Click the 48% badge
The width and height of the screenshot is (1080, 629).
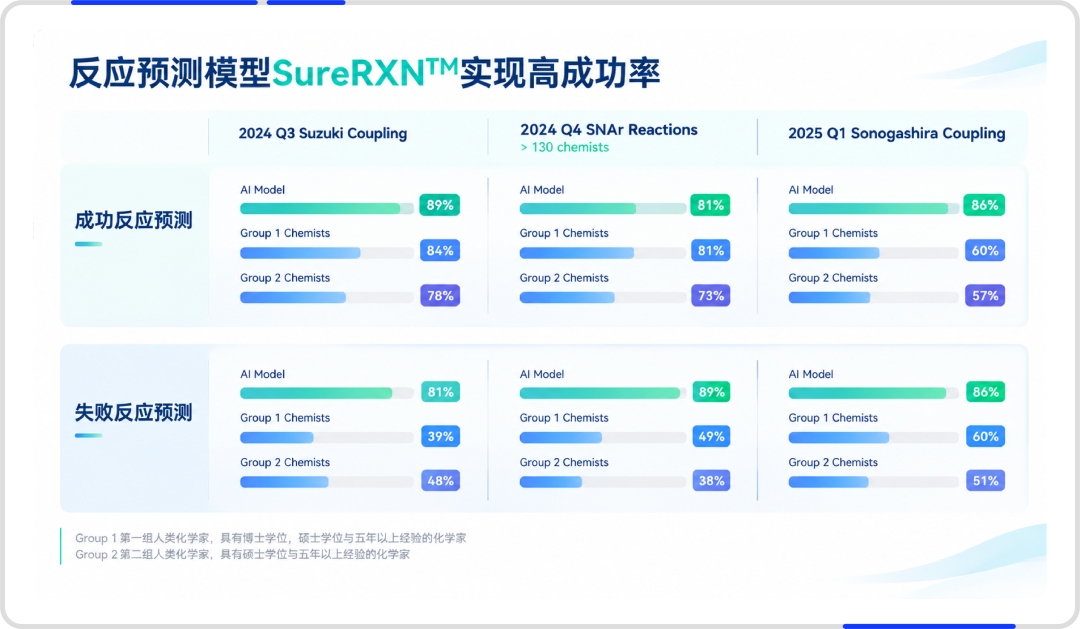coord(440,481)
